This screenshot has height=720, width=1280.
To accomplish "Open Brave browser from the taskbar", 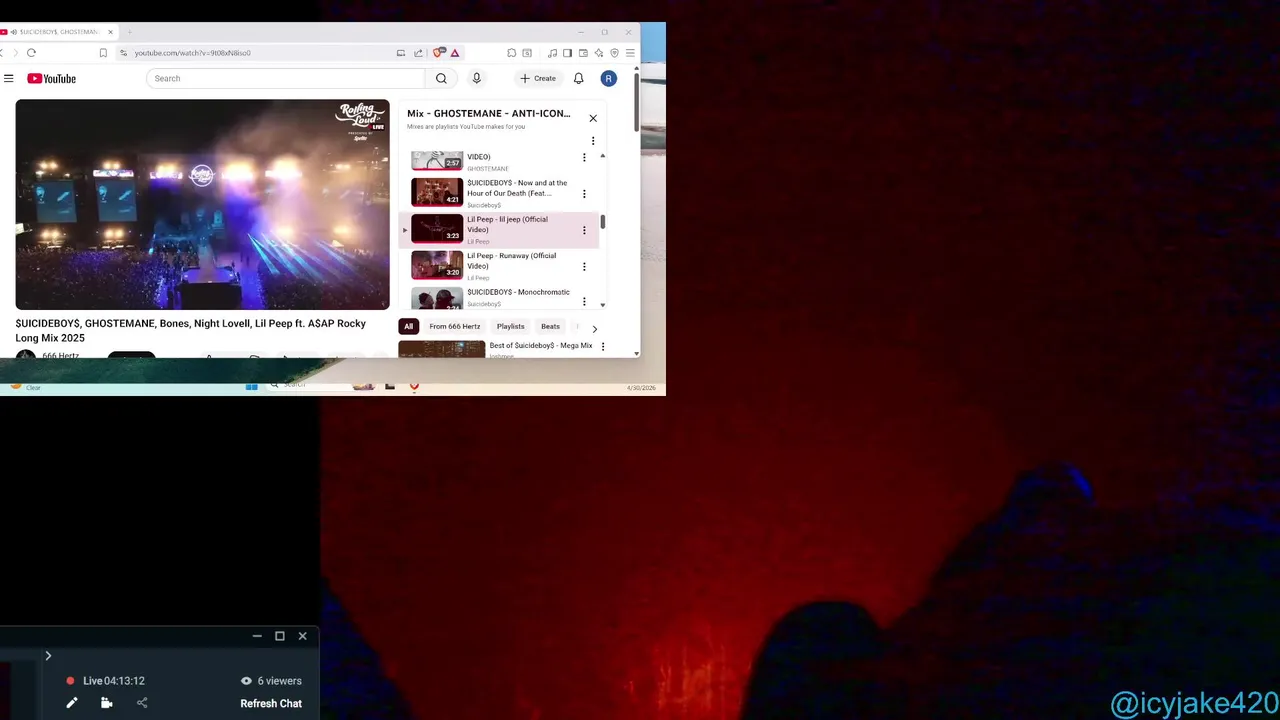I will 414,386.
